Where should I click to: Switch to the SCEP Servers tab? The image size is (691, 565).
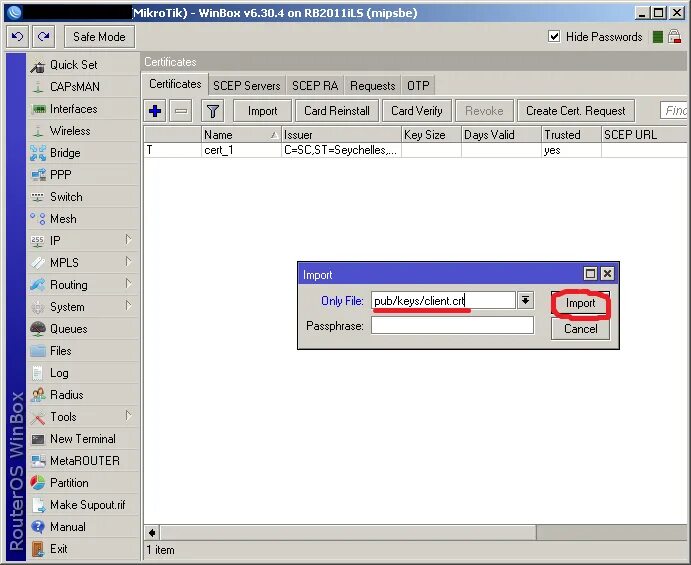click(x=247, y=85)
